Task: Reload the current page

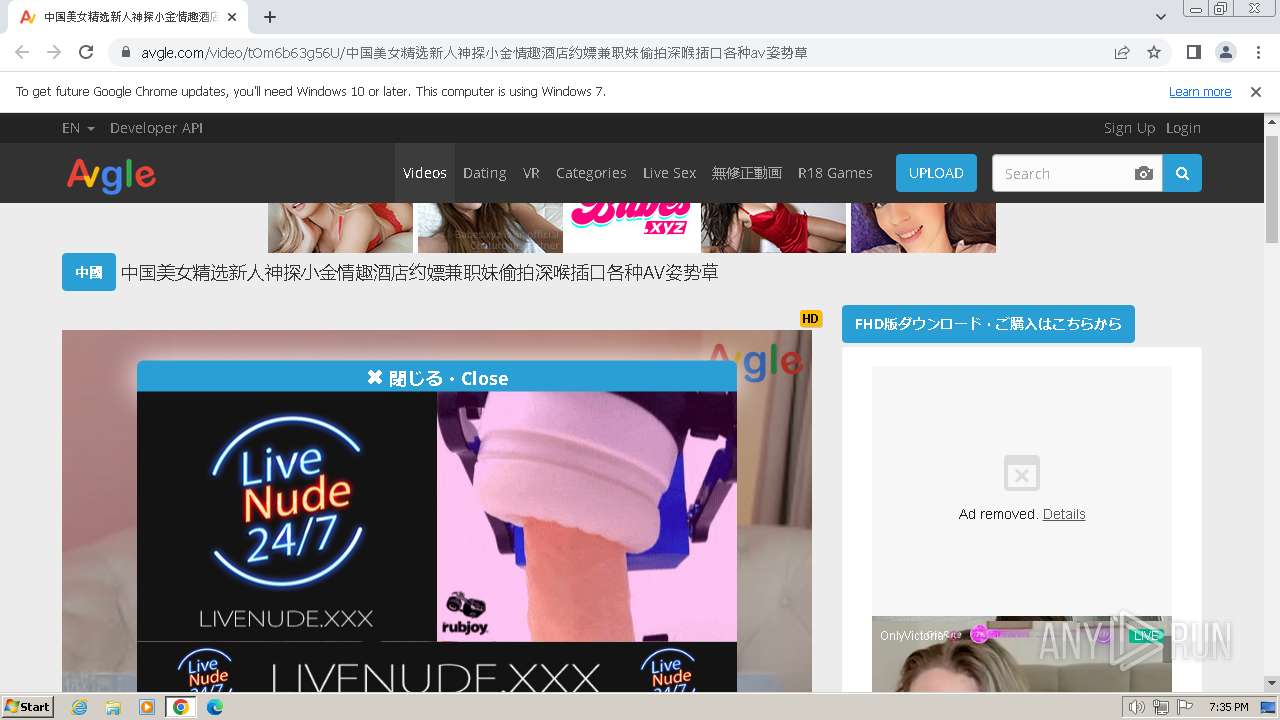Action: tap(86, 52)
